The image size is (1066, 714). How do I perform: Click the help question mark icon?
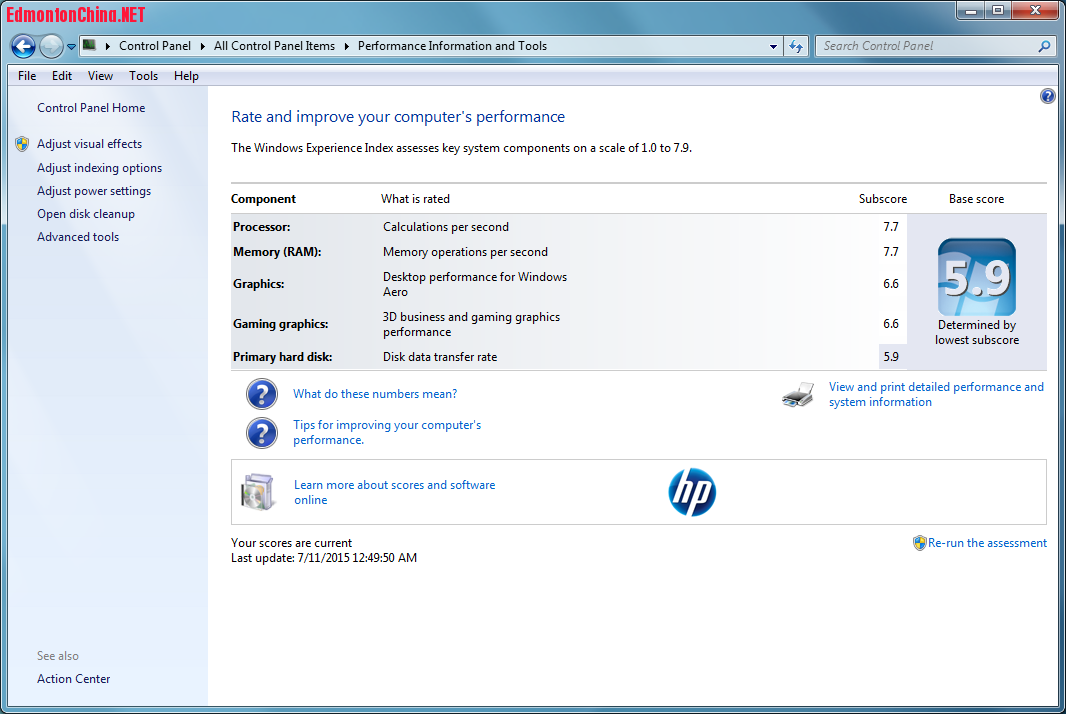pos(1047,96)
